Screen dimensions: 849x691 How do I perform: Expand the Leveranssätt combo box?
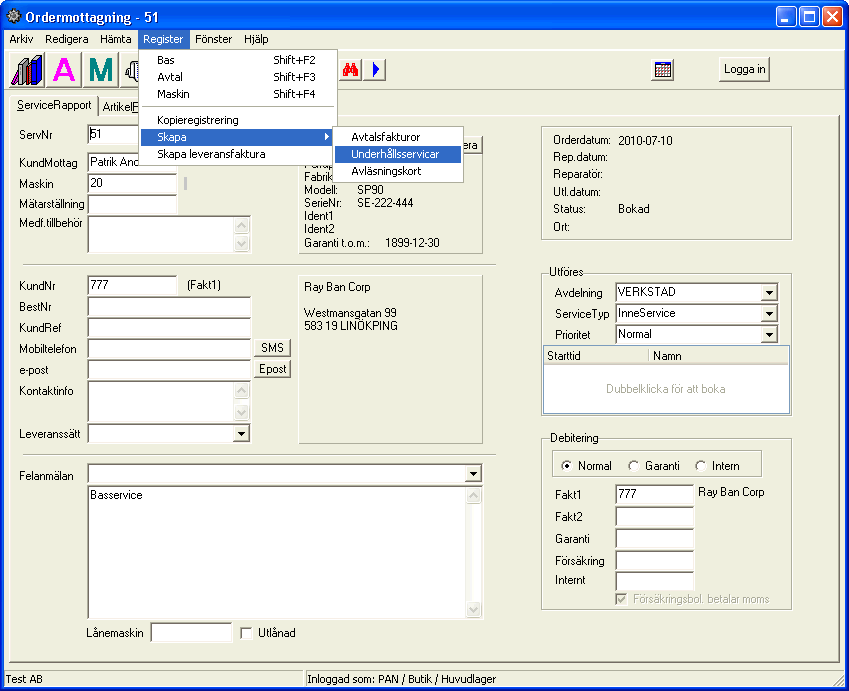pyautogui.click(x=241, y=434)
